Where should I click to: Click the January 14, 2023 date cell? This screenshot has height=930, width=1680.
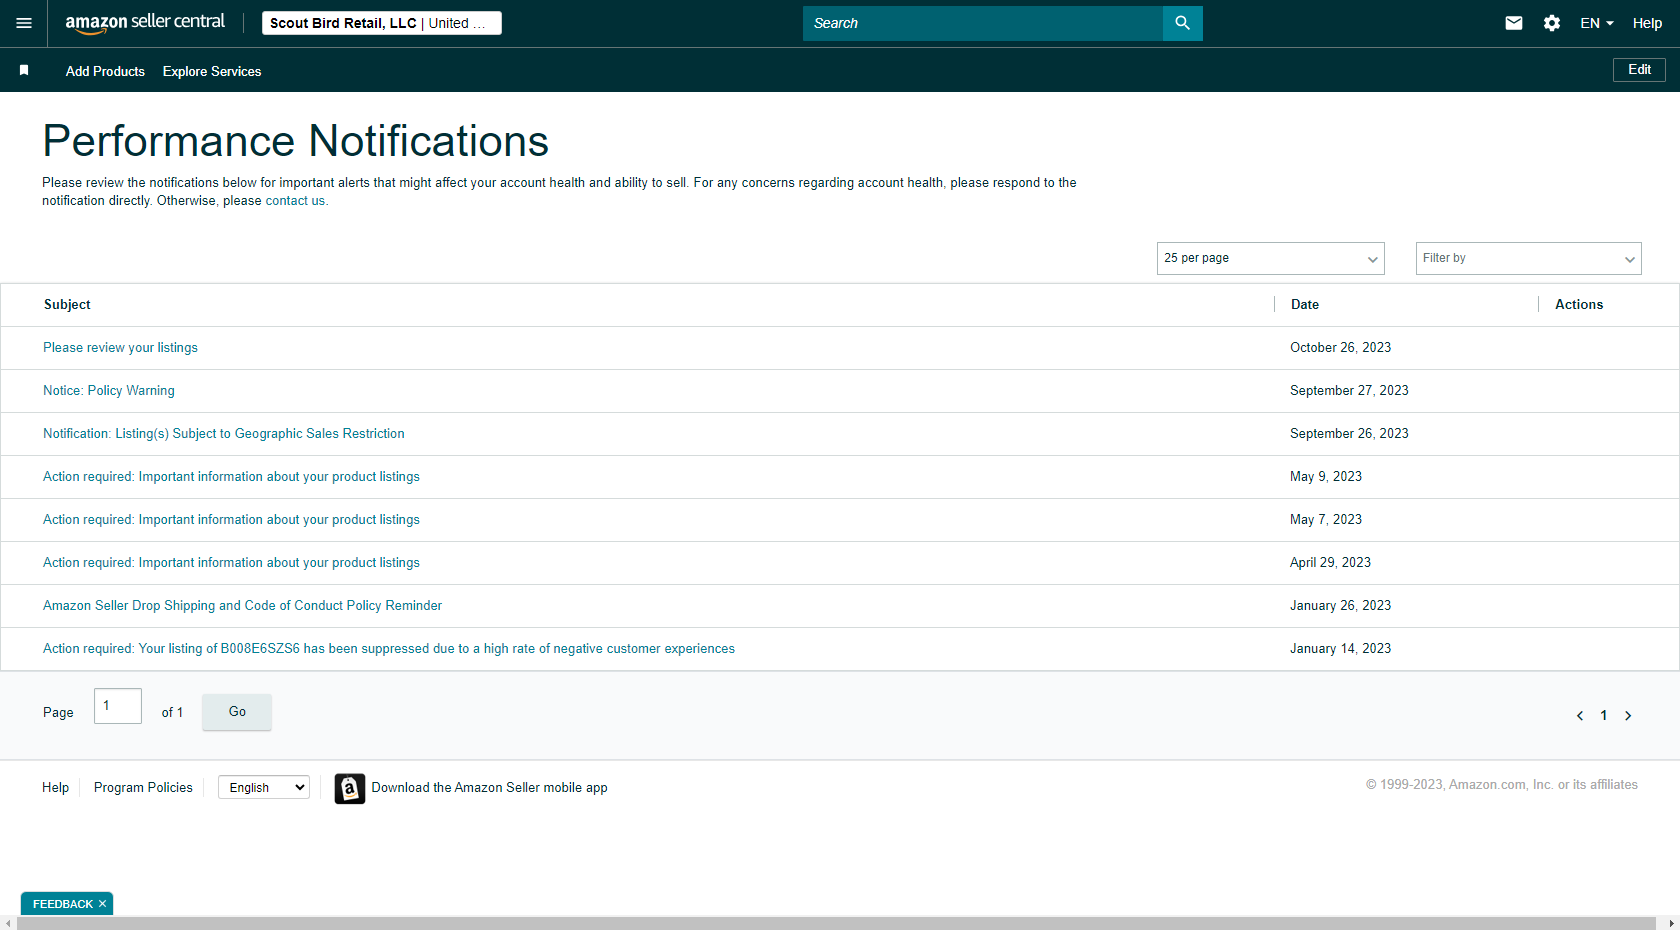pos(1340,649)
